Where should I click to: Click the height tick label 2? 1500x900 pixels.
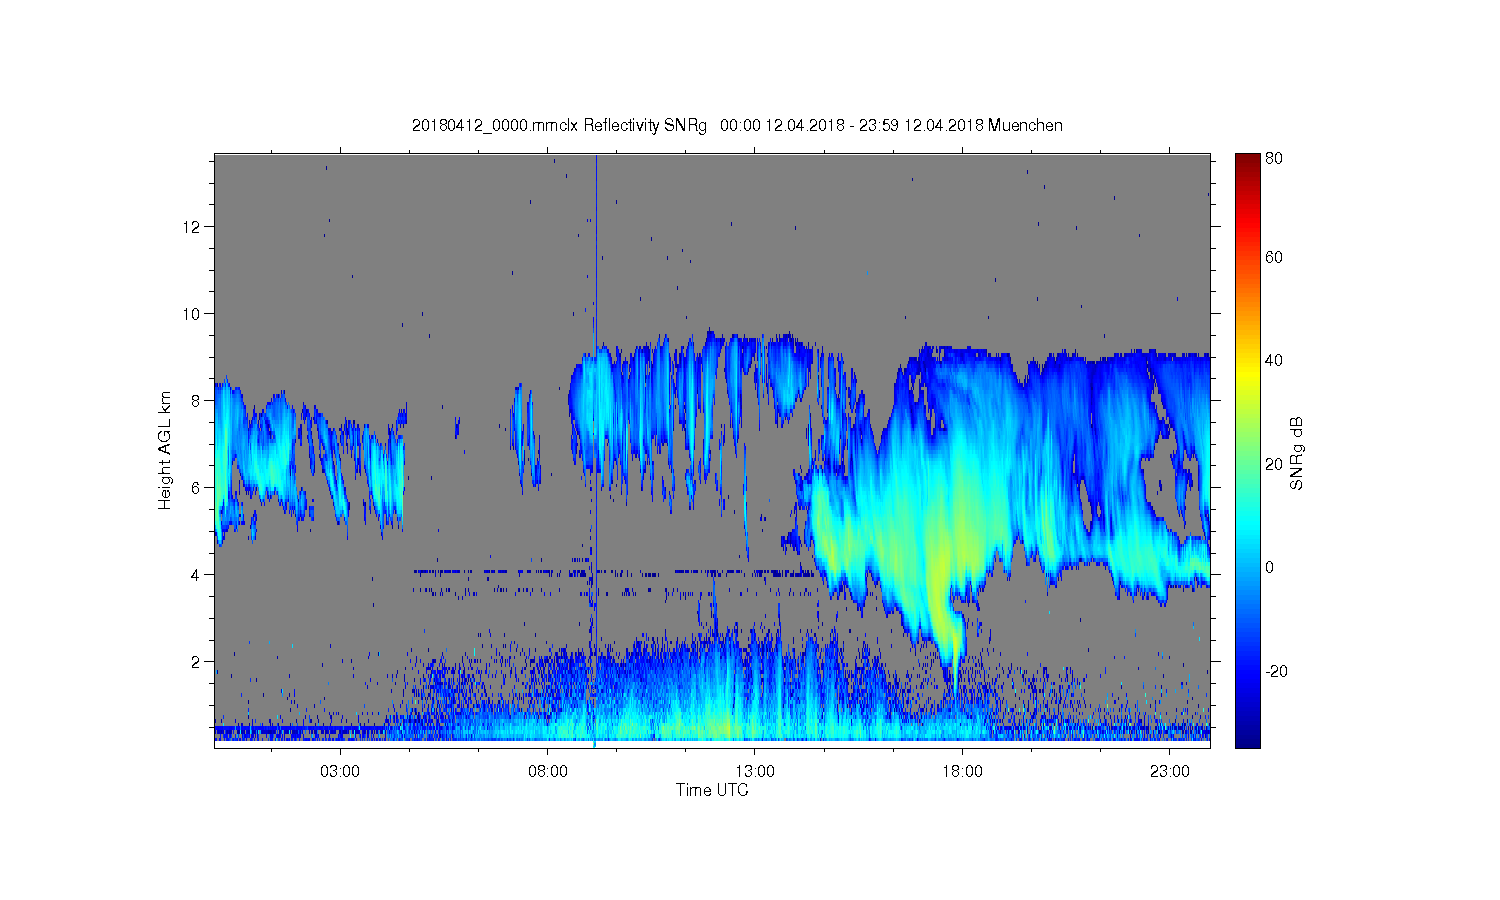coord(194,662)
